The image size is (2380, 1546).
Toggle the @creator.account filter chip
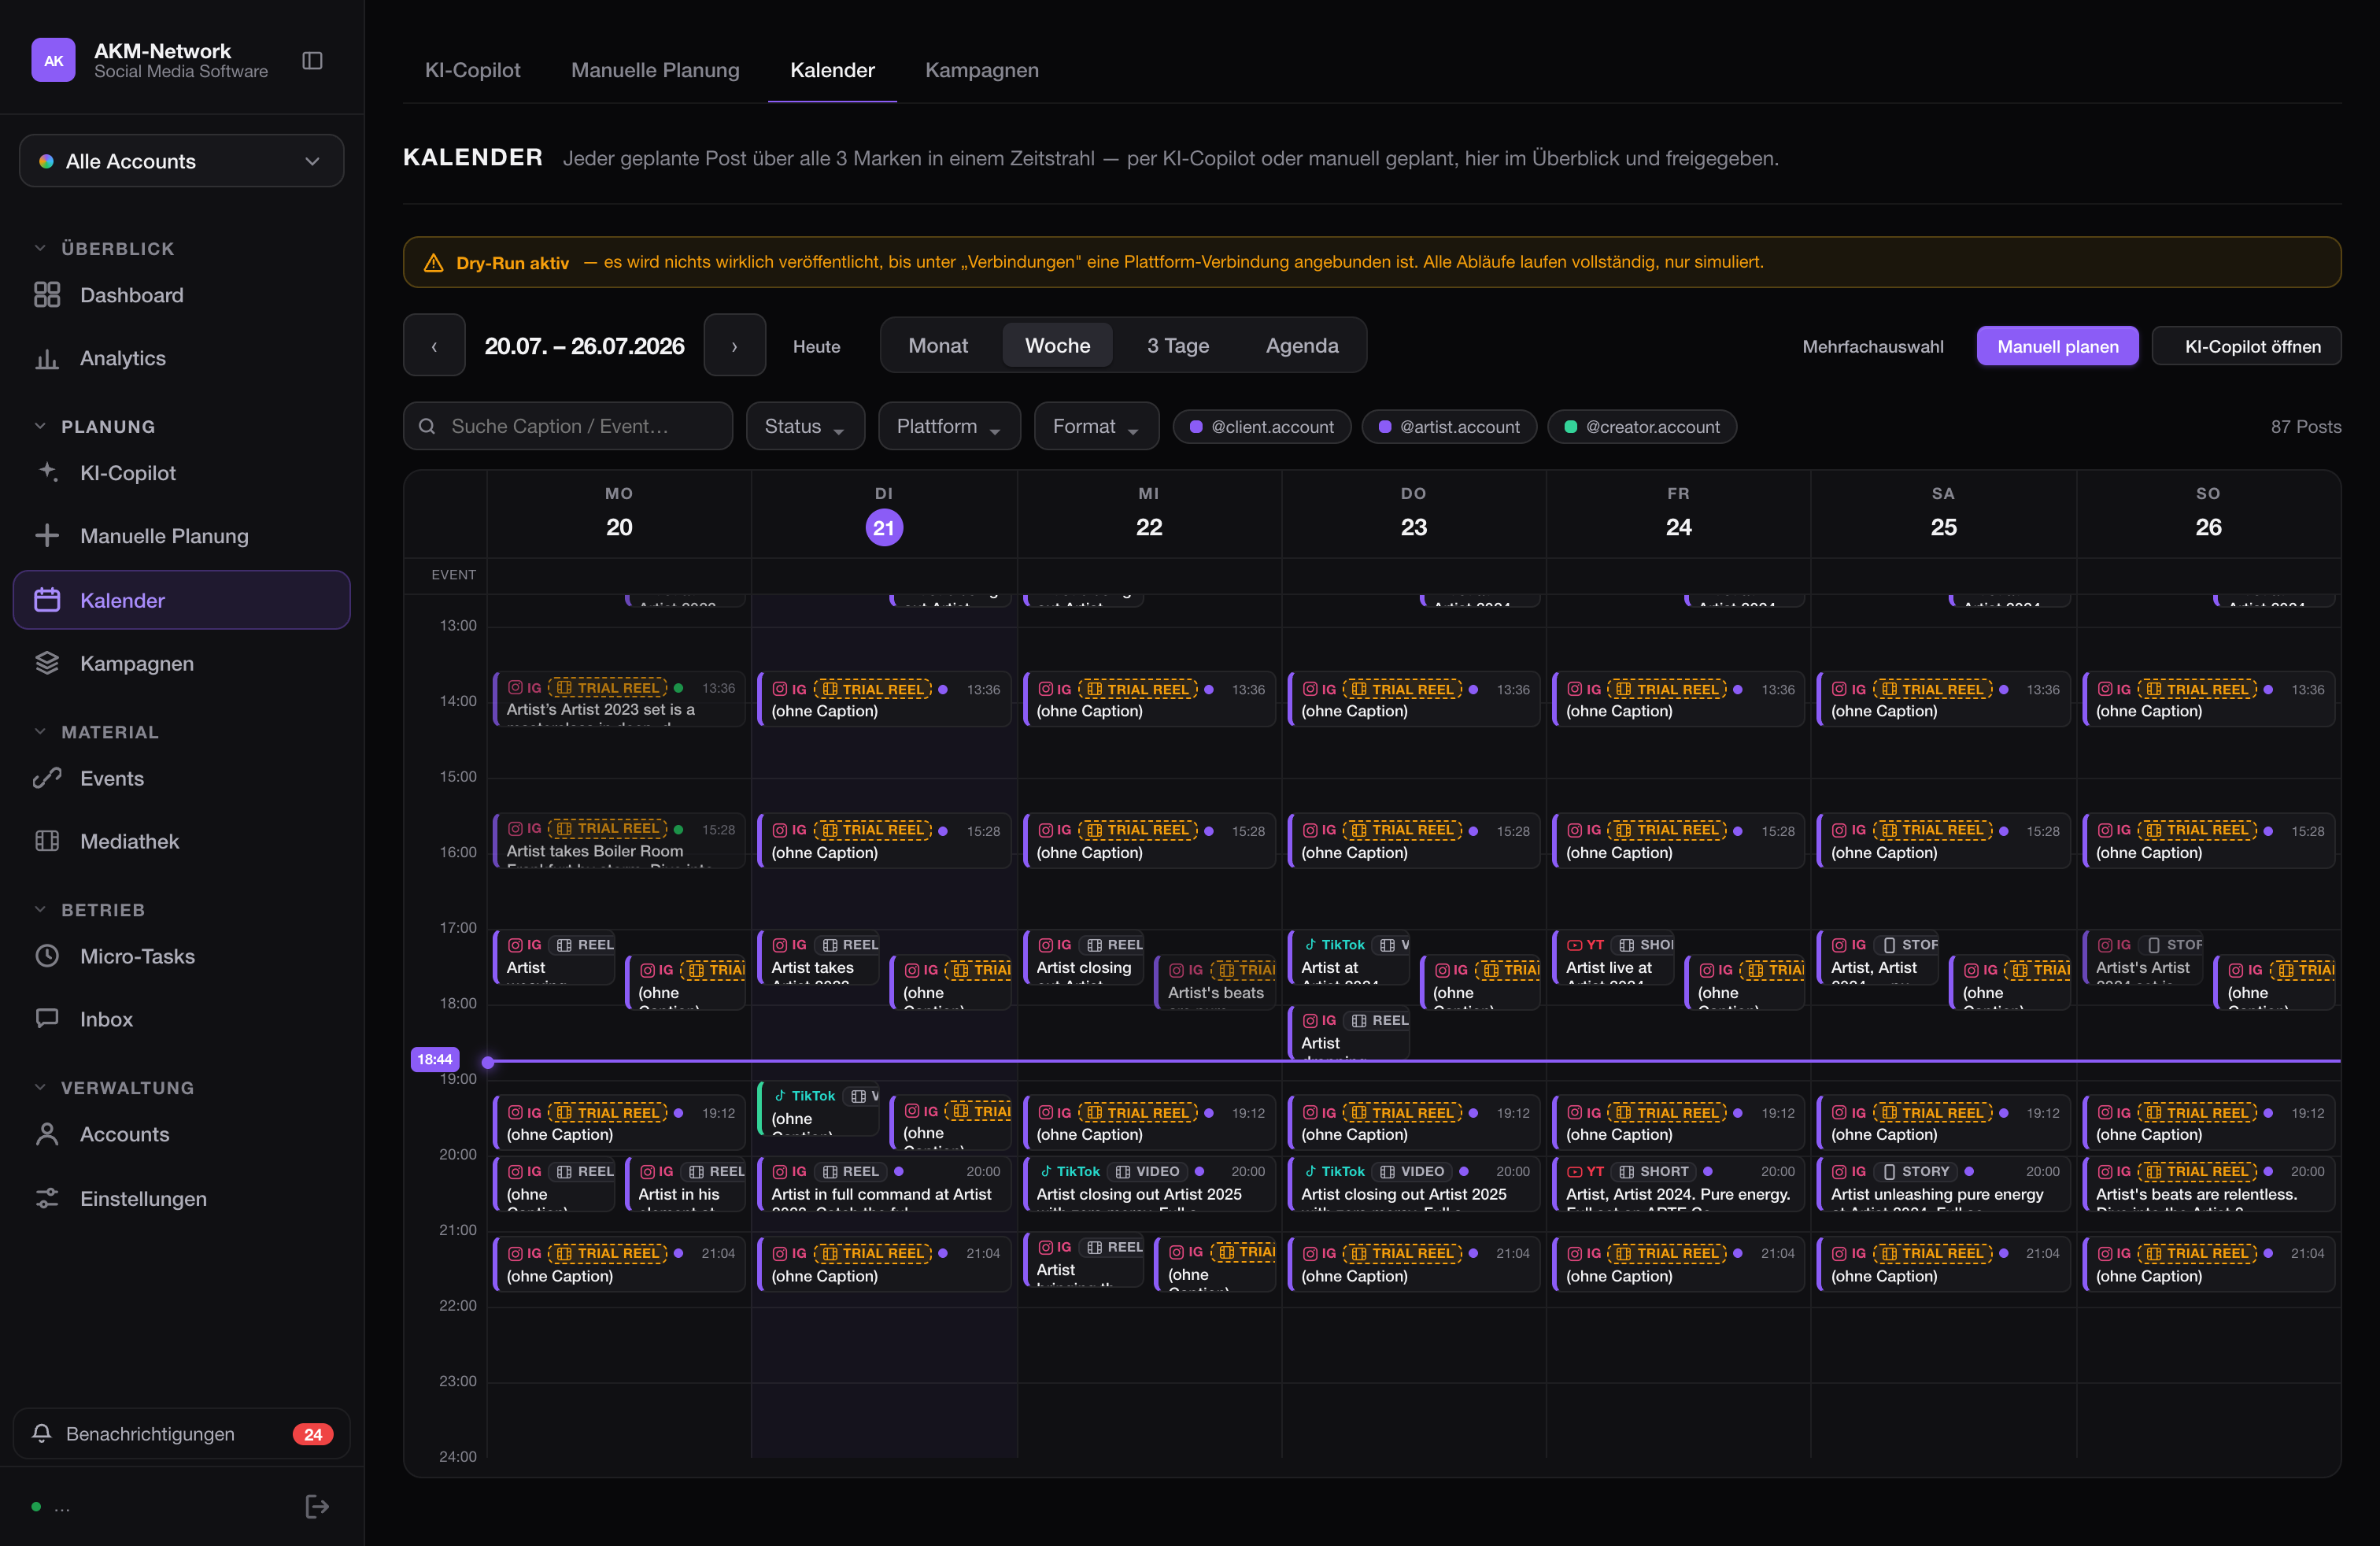click(x=1642, y=427)
